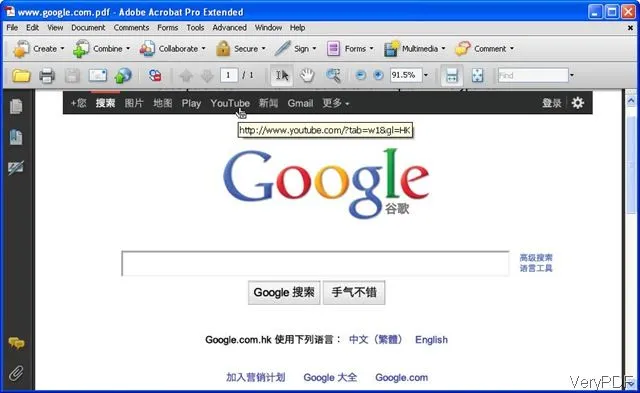Image resolution: width=640 pixels, height=393 pixels.
Task: Click the Zoom out minus button
Action: (x=360, y=75)
